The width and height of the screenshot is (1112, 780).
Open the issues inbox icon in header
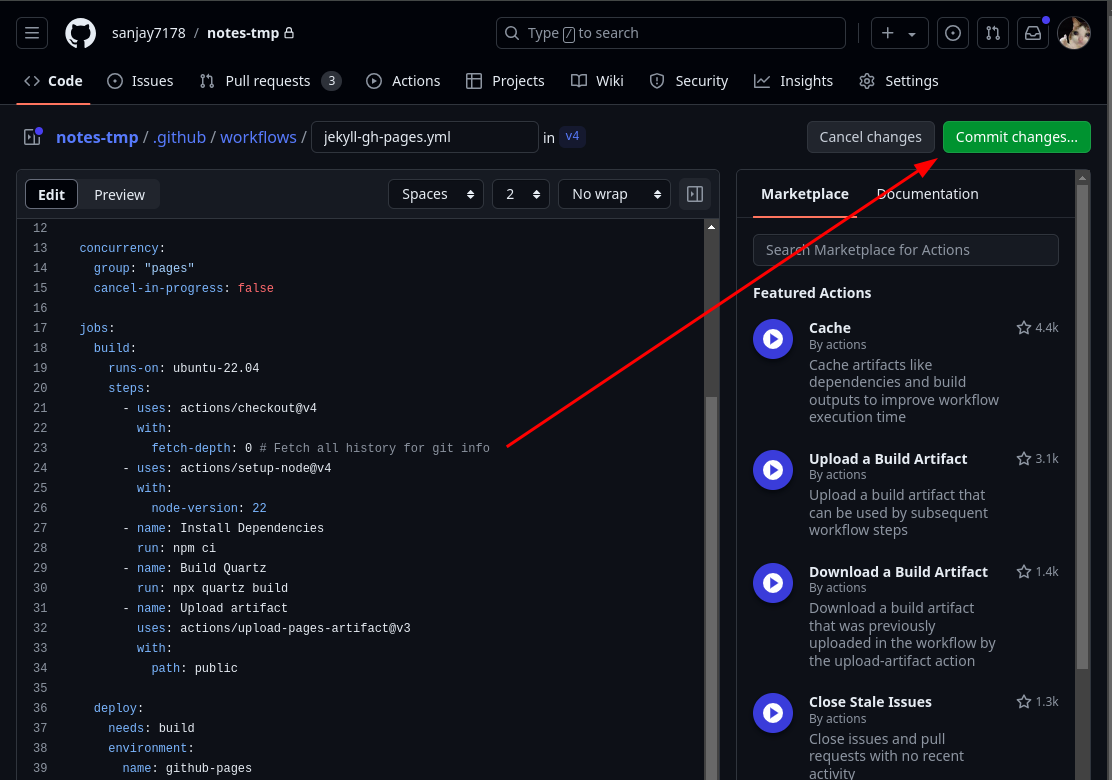click(x=953, y=33)
